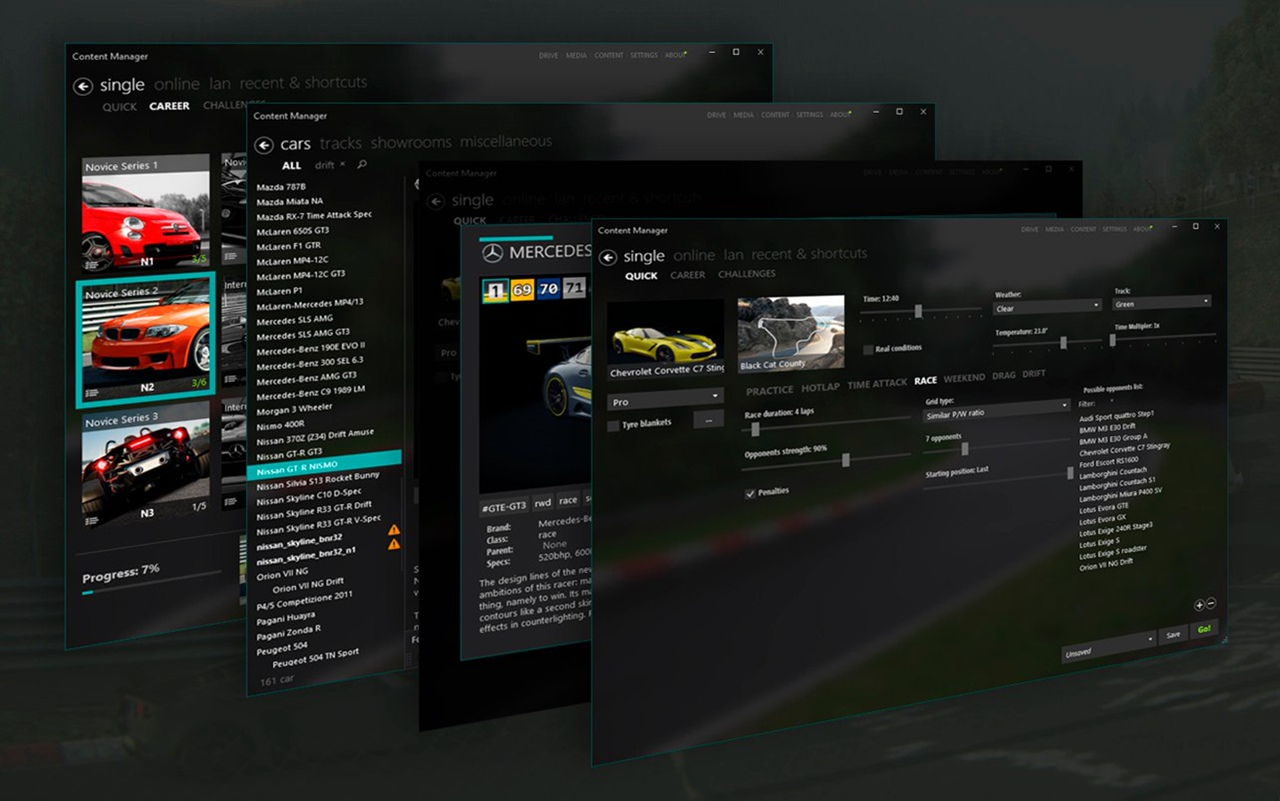Click the Go! button

(1204, 629)
